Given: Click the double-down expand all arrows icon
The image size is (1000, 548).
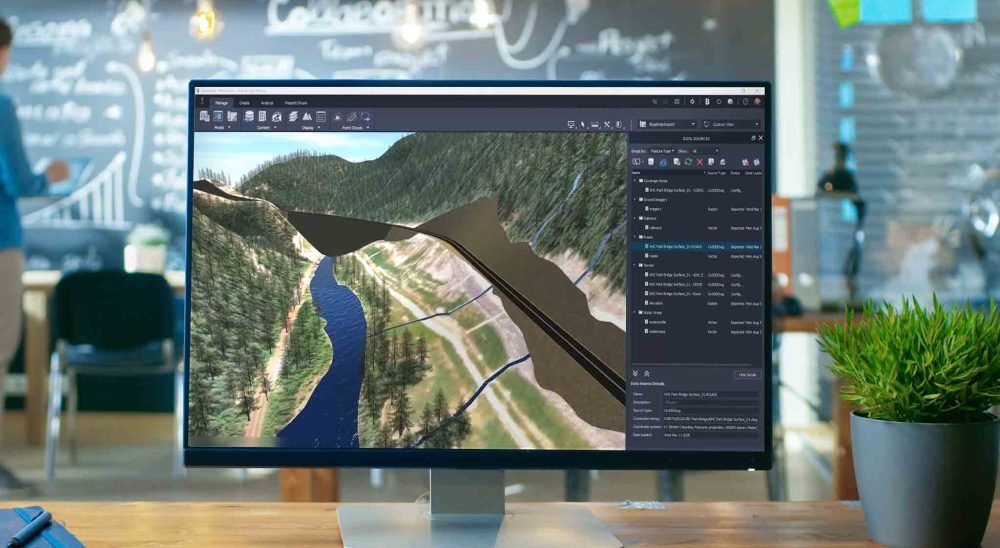Looking at the screenshot, I should pyautogui.click(x=637, y=373).
